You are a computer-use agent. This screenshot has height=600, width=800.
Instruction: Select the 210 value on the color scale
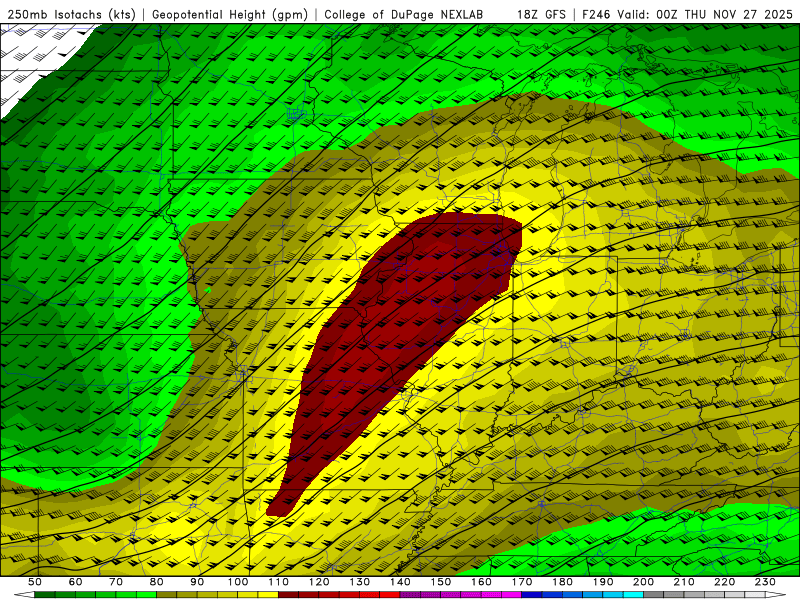pos(684,582)
